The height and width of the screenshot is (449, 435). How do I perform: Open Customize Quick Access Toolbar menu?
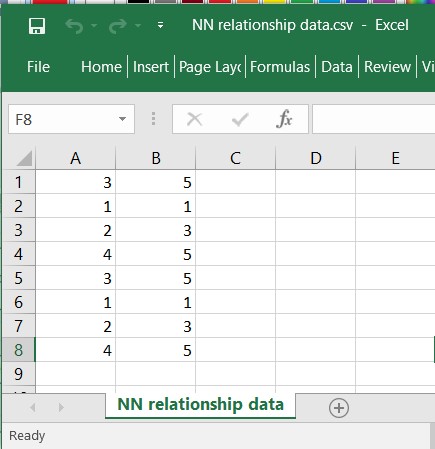point(160,25)
